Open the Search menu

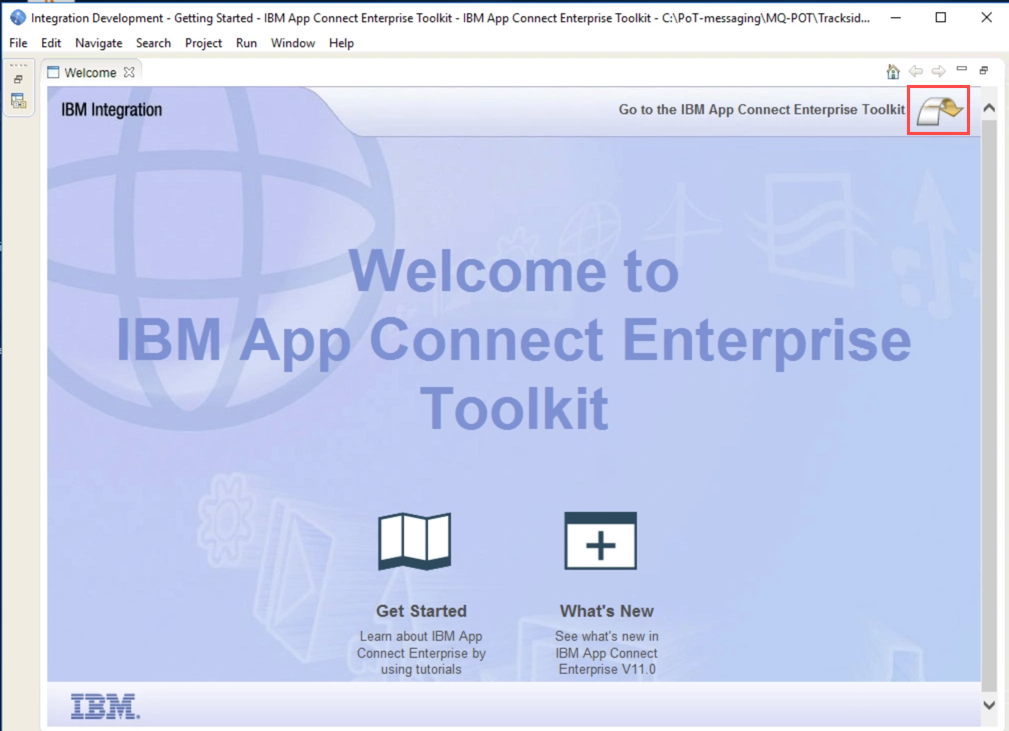coord(153,43)
